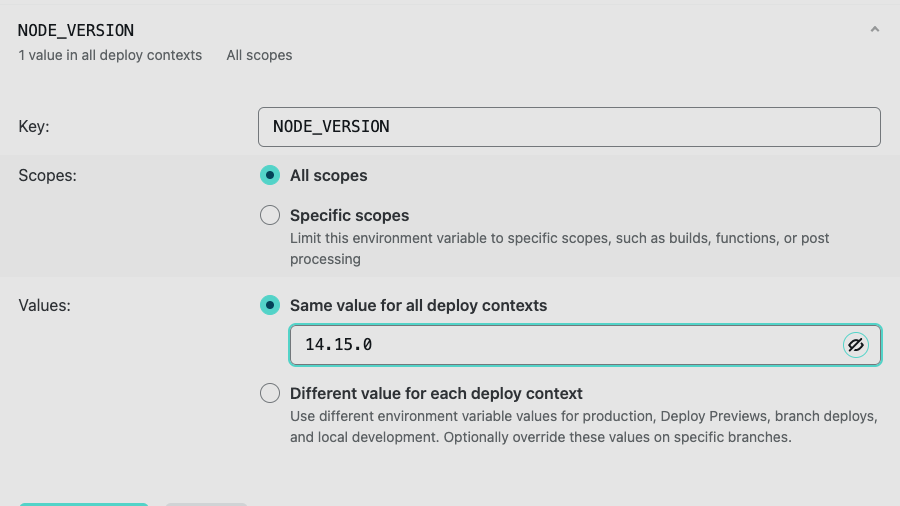Click the bold "All scopes" option label
The width and height of the screenshot is (900, 506).
point(328,176)
